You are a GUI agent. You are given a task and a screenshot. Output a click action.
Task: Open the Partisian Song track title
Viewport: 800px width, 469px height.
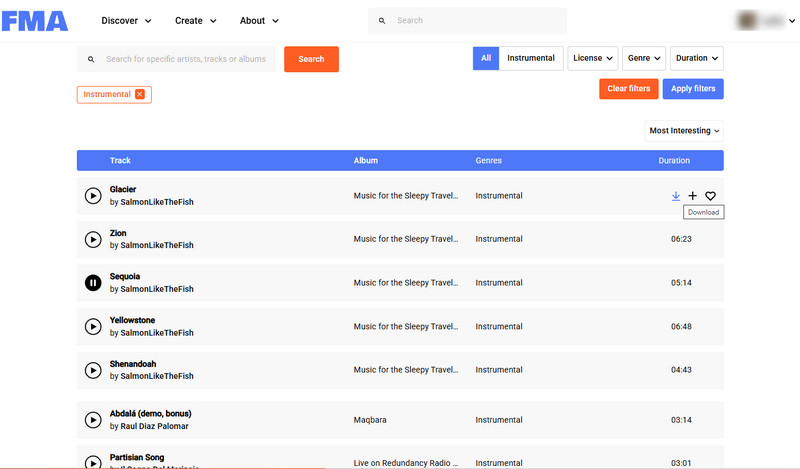click(137, 458)
